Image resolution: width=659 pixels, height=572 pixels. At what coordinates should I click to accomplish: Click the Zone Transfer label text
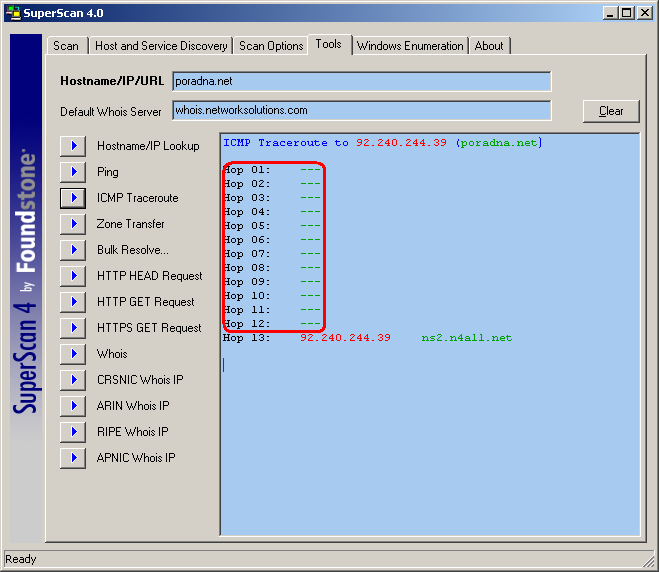pos(131,224)
